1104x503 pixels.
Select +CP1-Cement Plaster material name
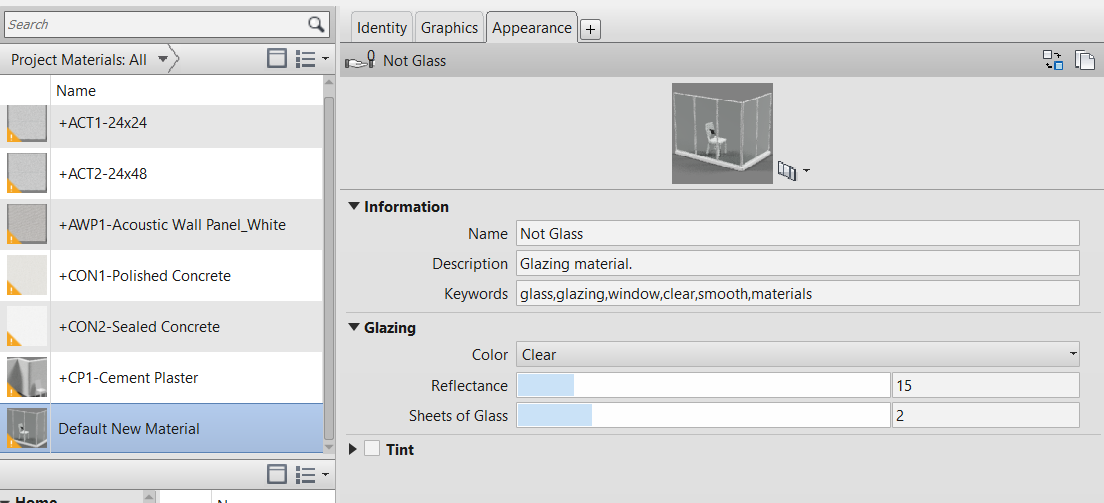(128, 378)
